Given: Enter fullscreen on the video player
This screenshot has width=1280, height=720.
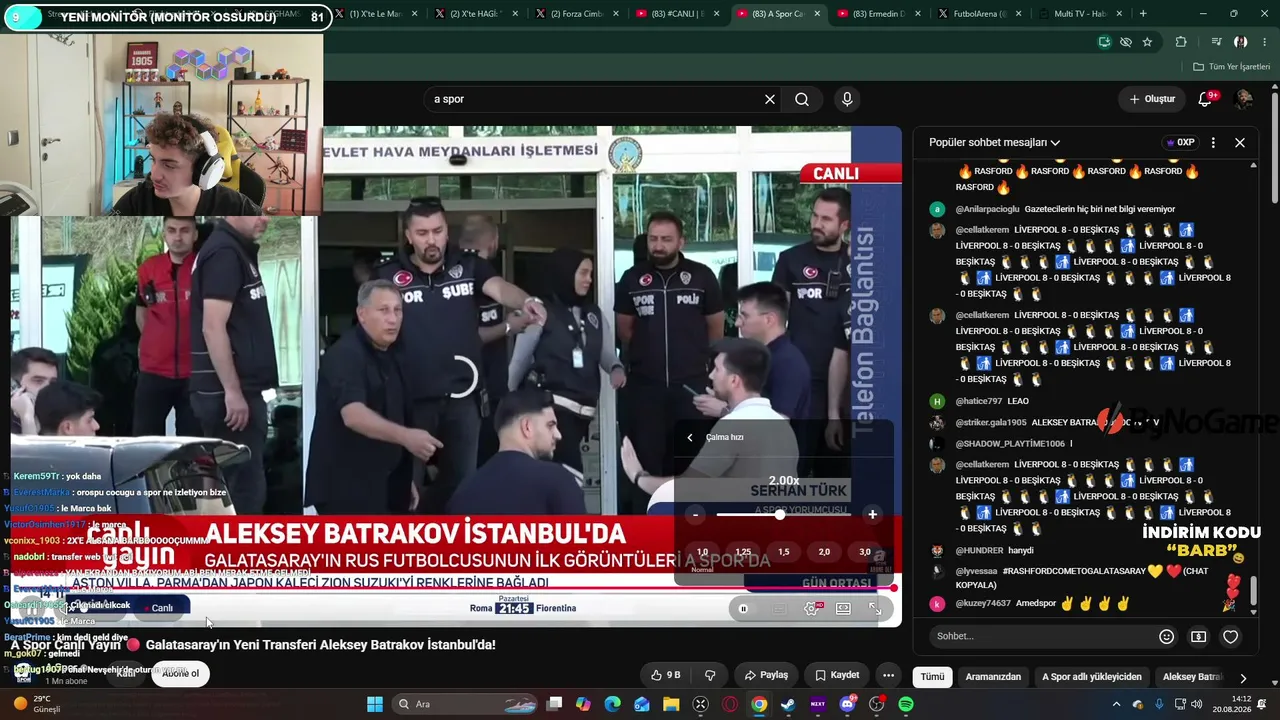Looking at the screenshot, I should [875, 608].
